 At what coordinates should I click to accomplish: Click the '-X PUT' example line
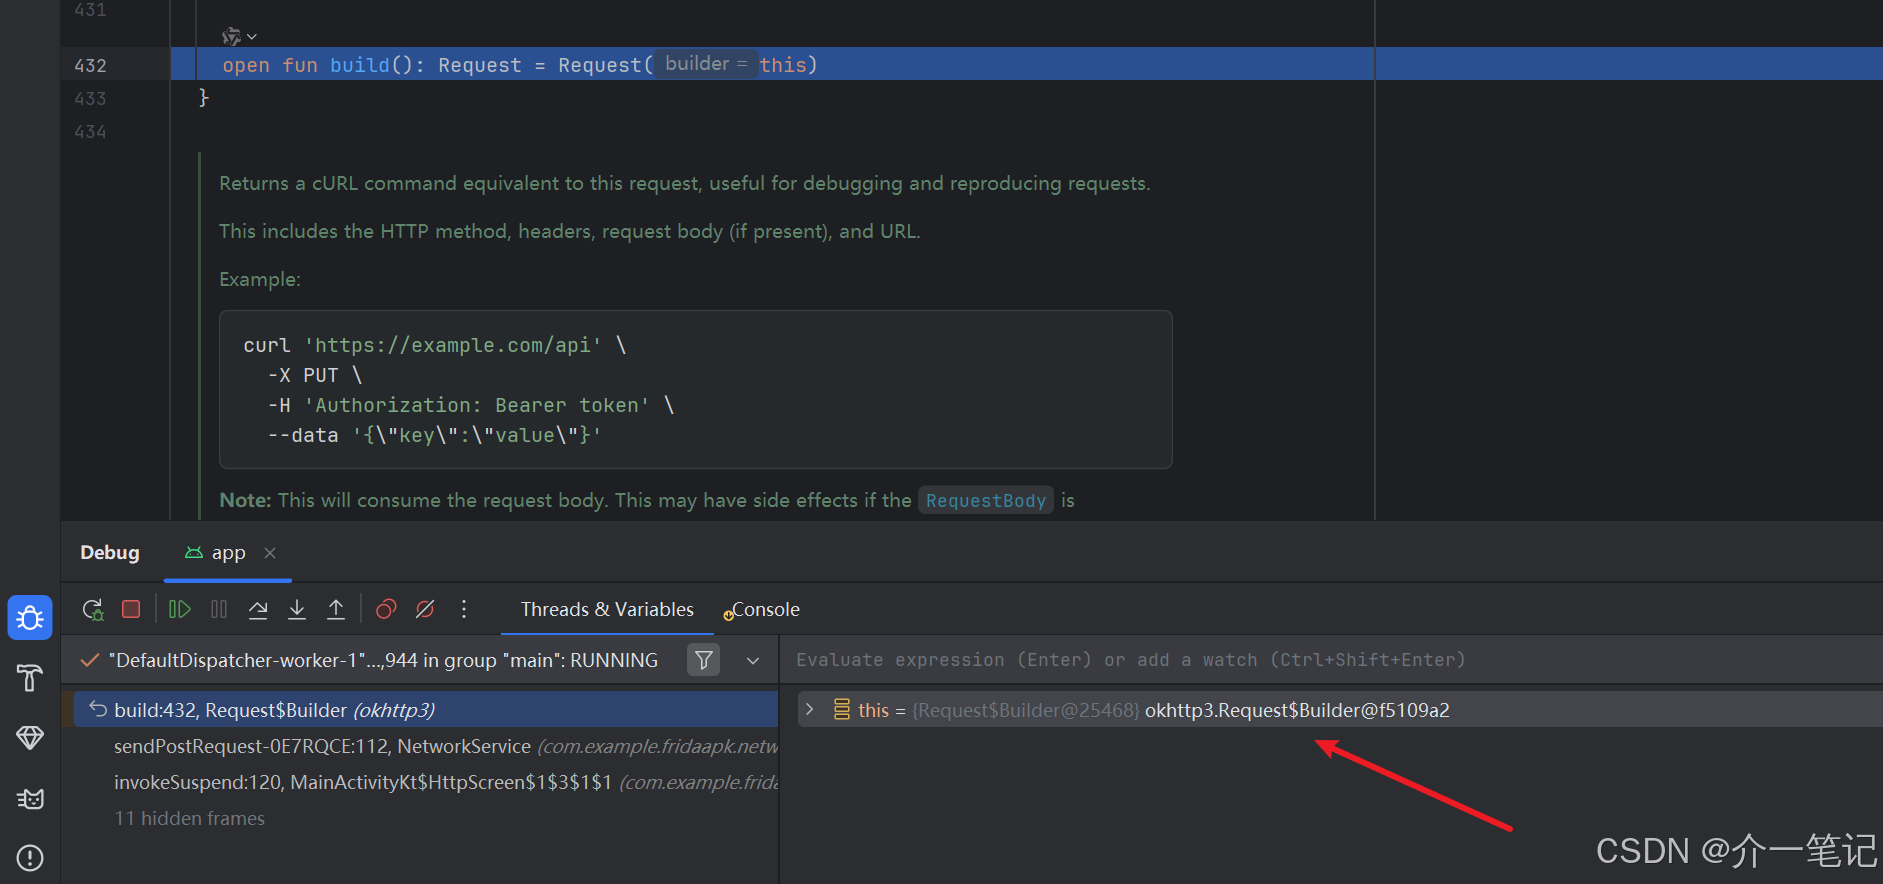[x=315, y=375]
